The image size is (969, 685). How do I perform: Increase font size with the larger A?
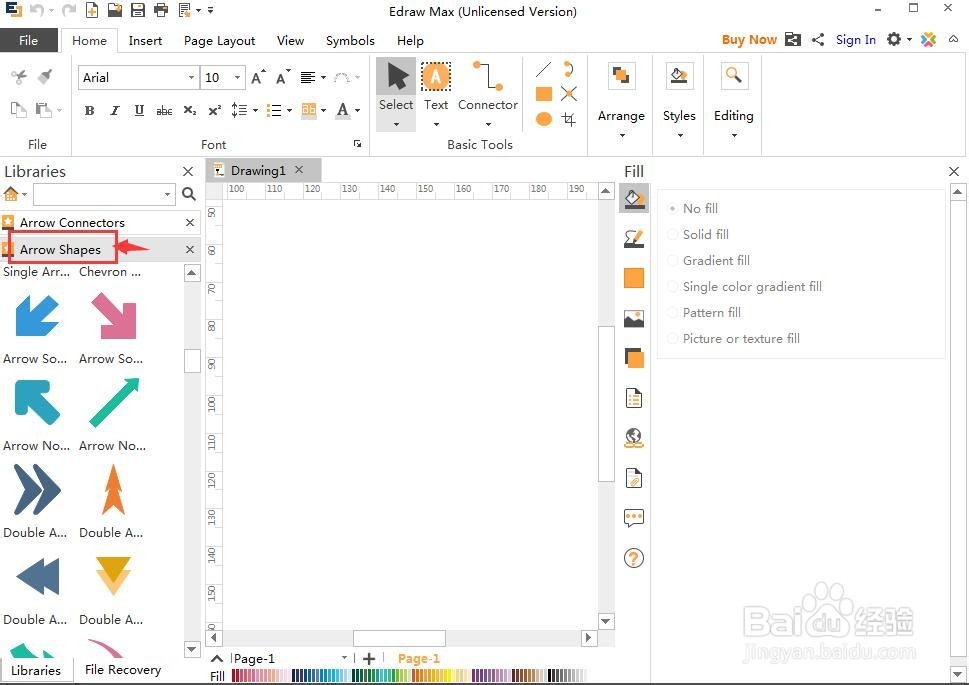pyautogui.click(x=258, y=77)
